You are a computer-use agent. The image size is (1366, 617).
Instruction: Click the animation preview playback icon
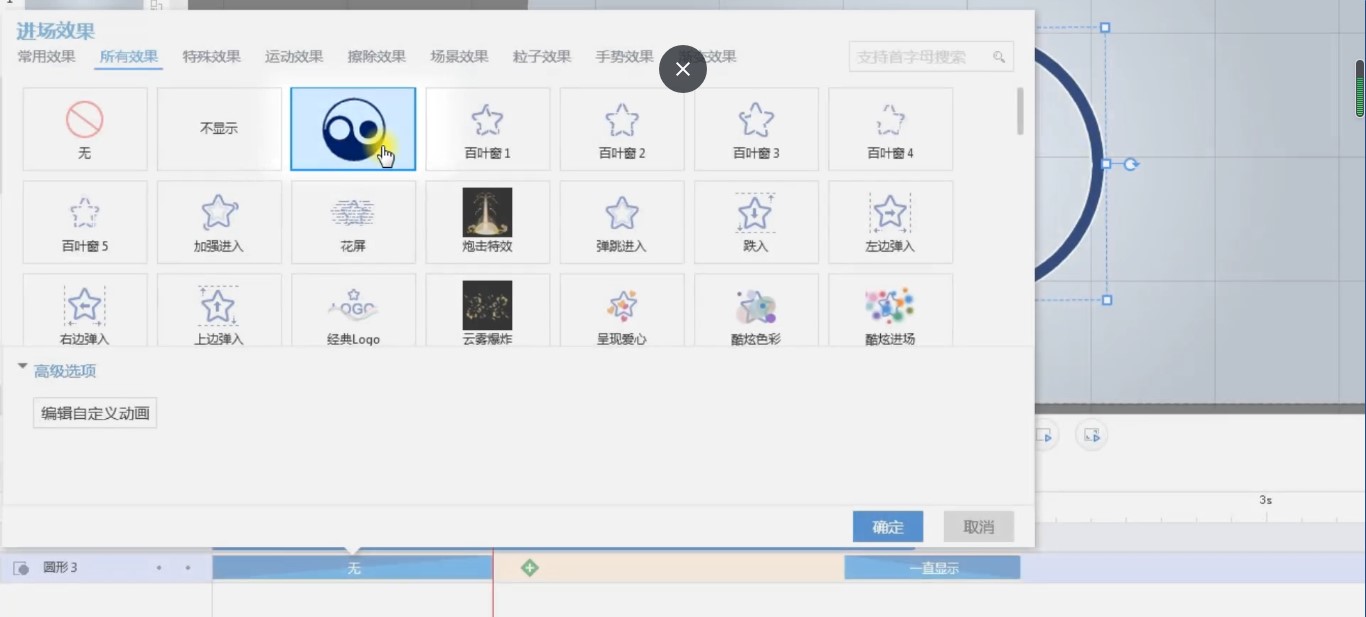tap(1045, 435)
